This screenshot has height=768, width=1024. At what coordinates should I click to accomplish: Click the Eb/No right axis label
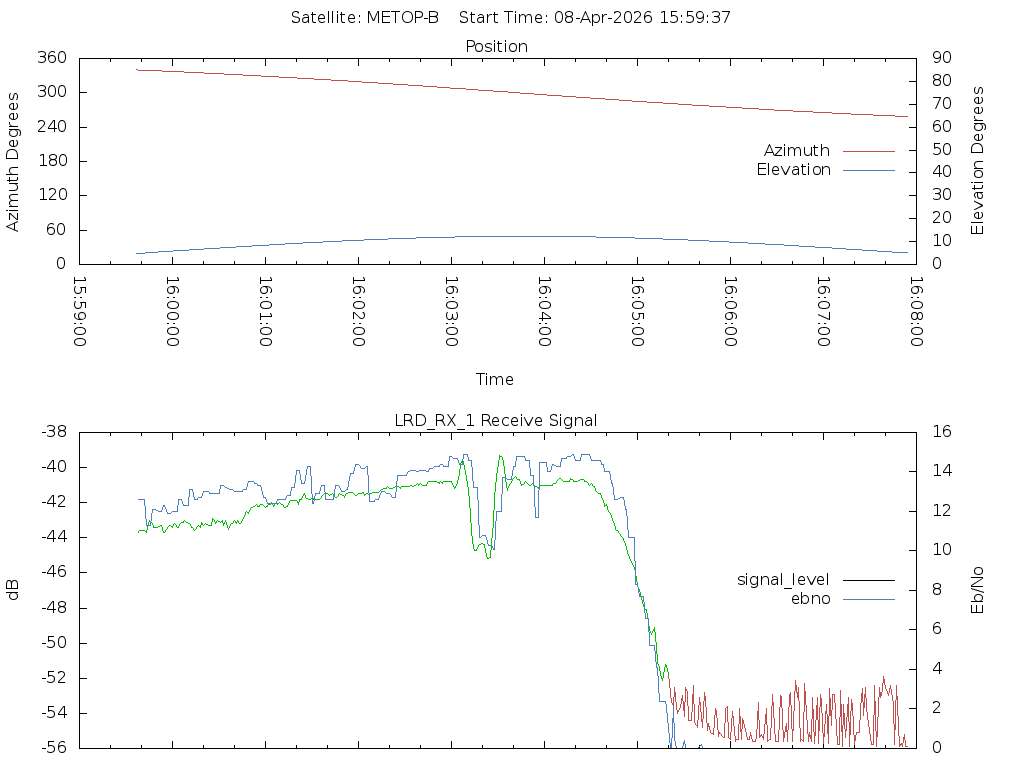tap(977, 590)
